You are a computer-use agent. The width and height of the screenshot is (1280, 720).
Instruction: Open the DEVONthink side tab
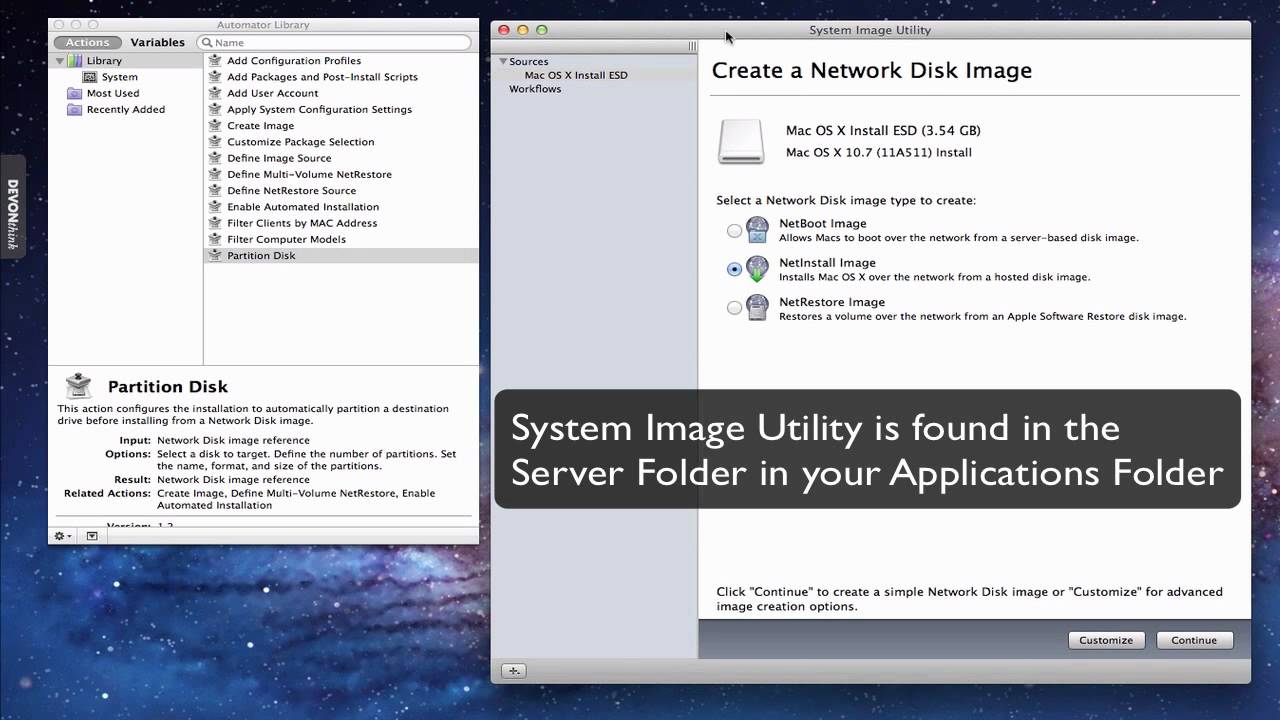(12, 206)
